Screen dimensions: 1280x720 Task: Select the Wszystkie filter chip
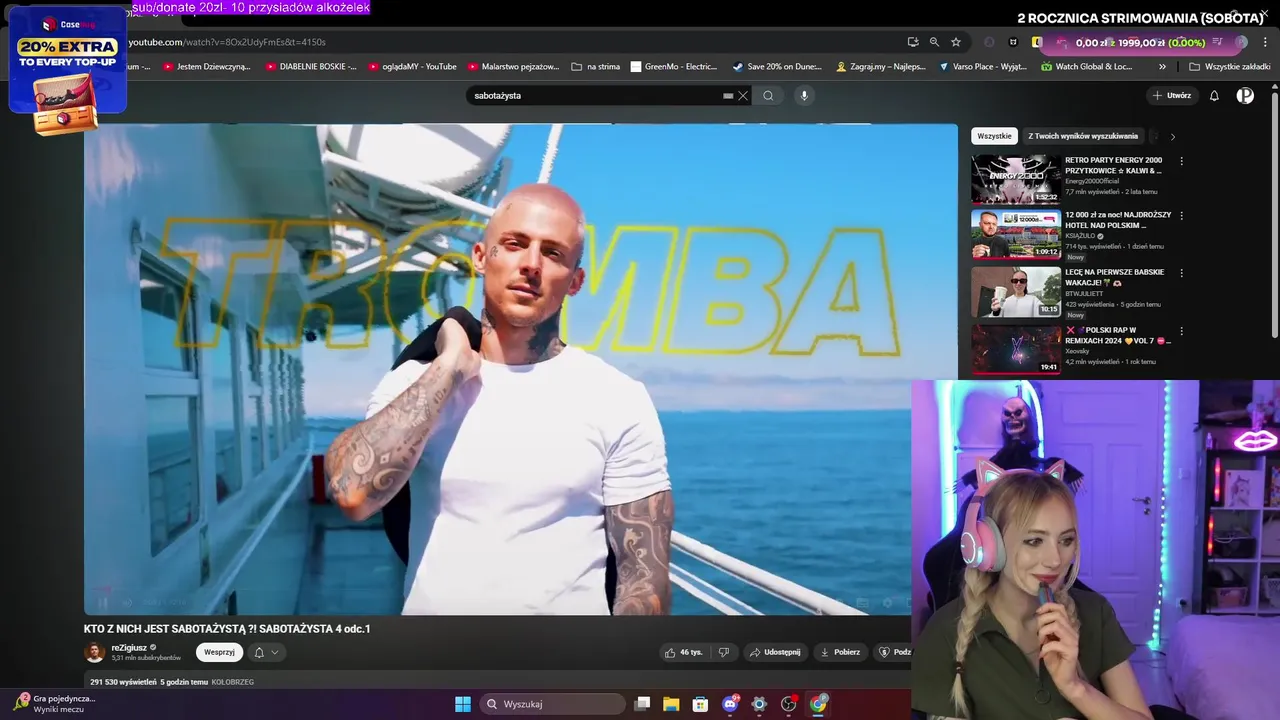[994, 136]
